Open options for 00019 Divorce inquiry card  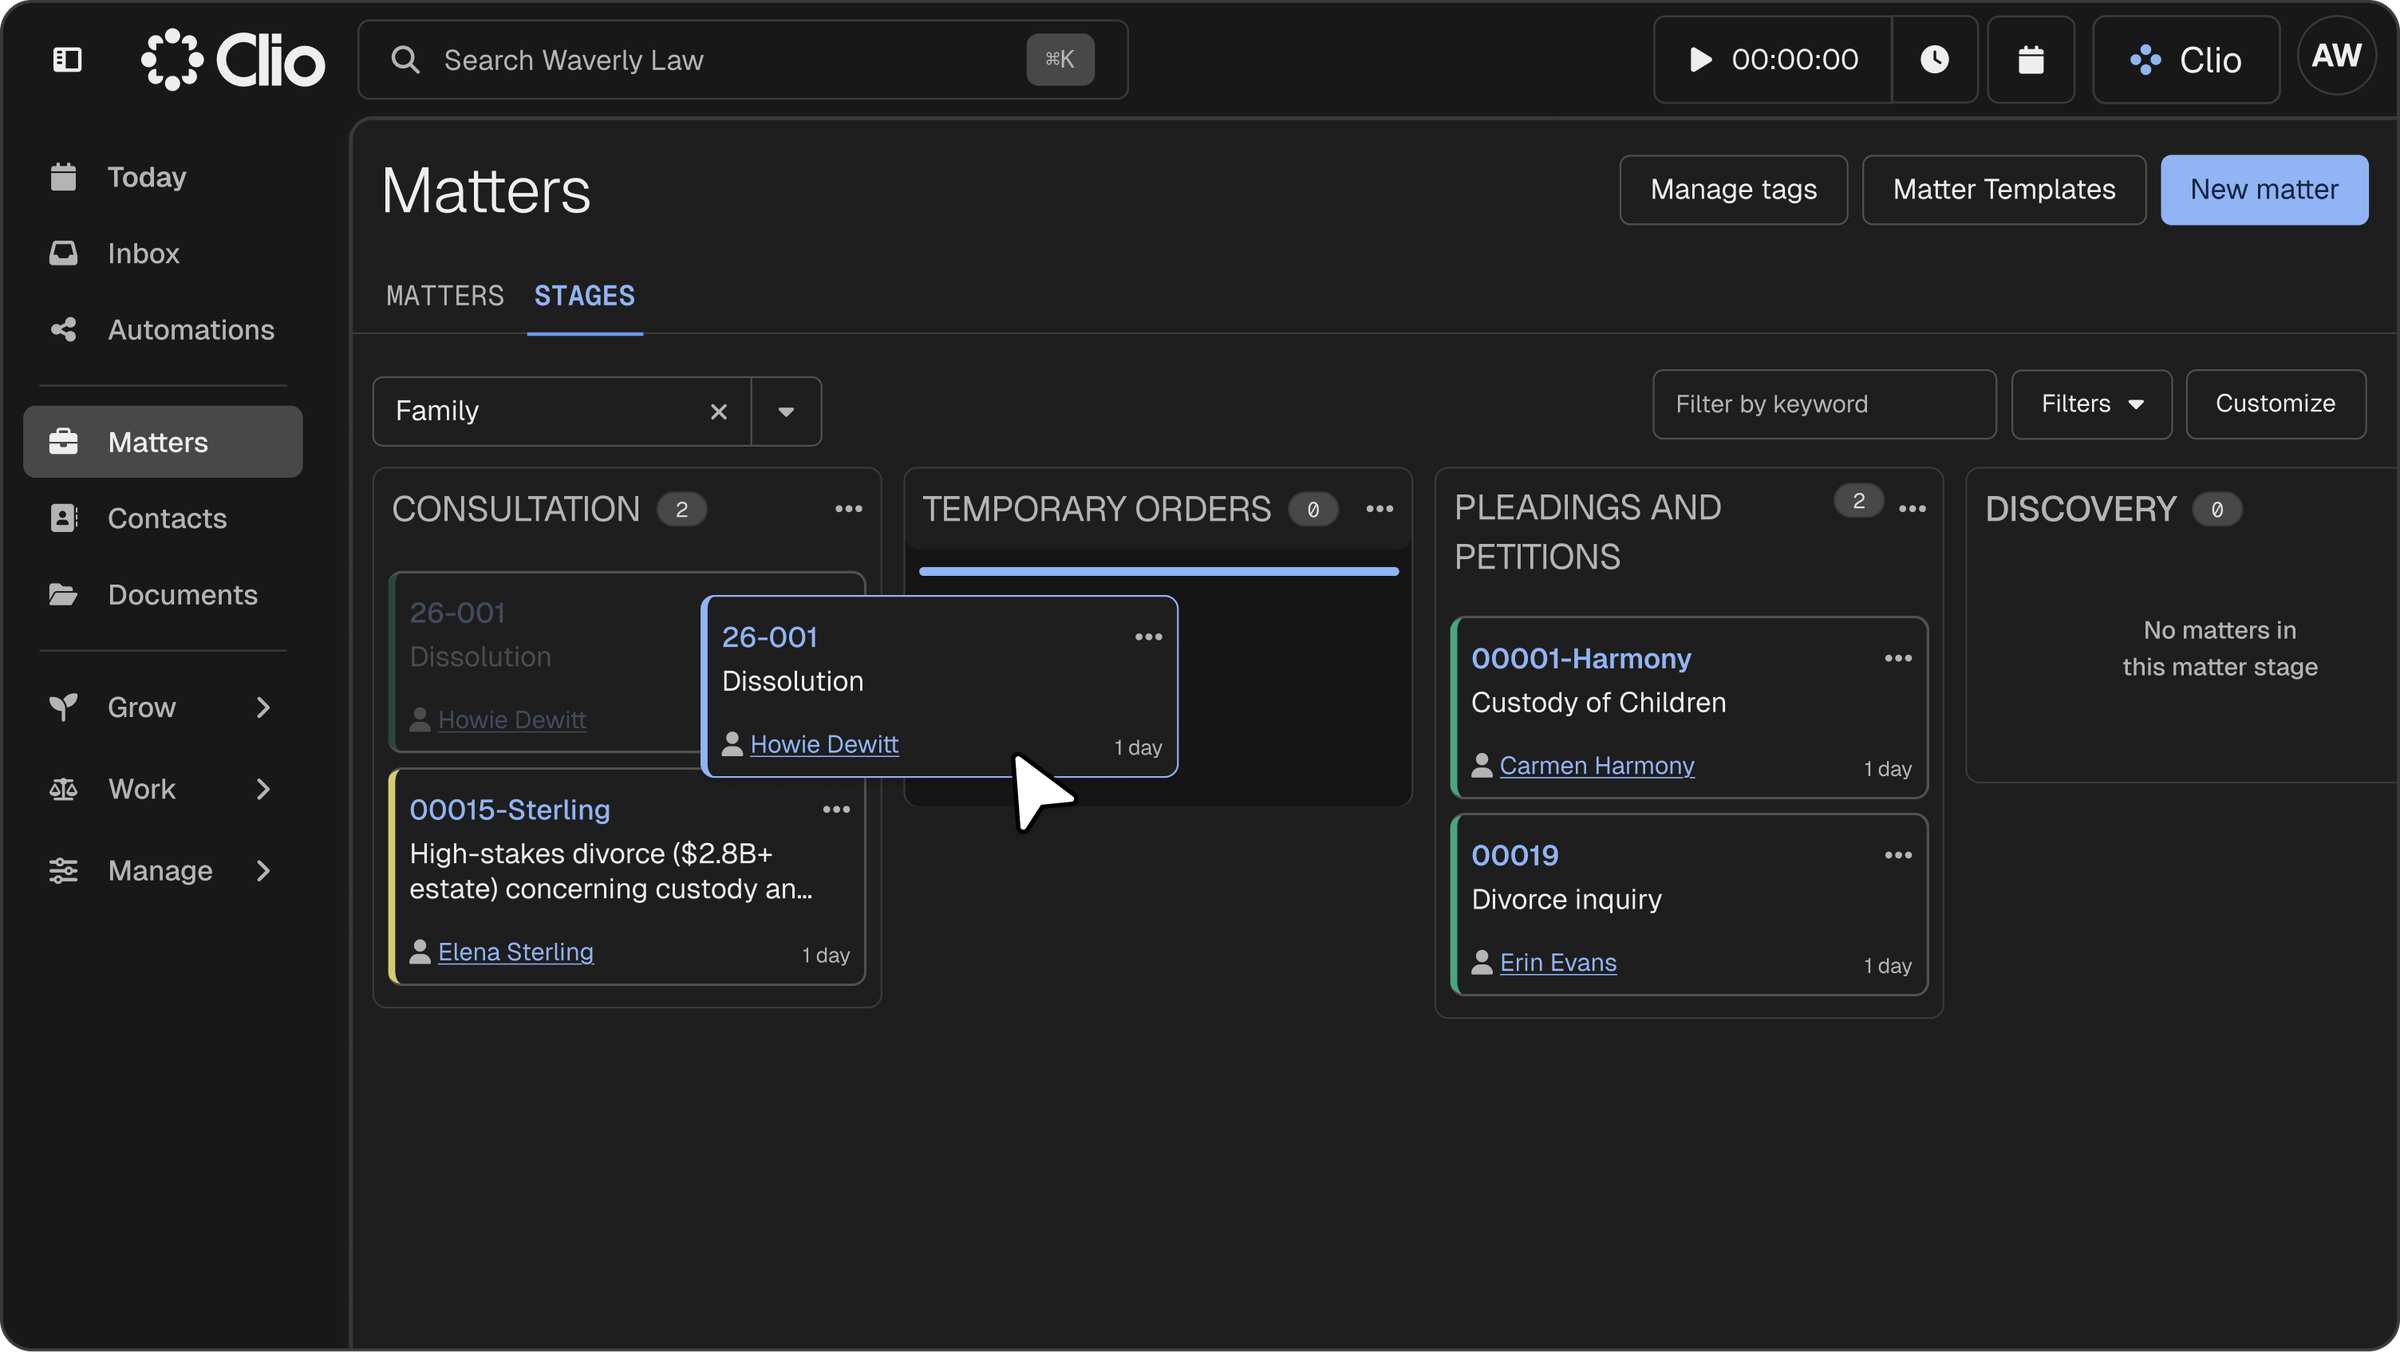tap(1898, 855)
